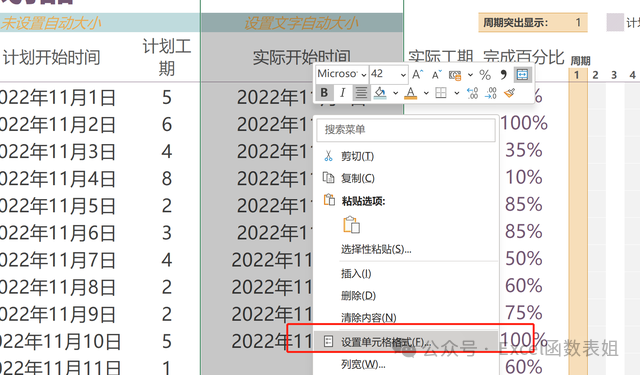Open 选择性粘贴(S)... dialog
The image size is (640, 375).
(406, 249)
